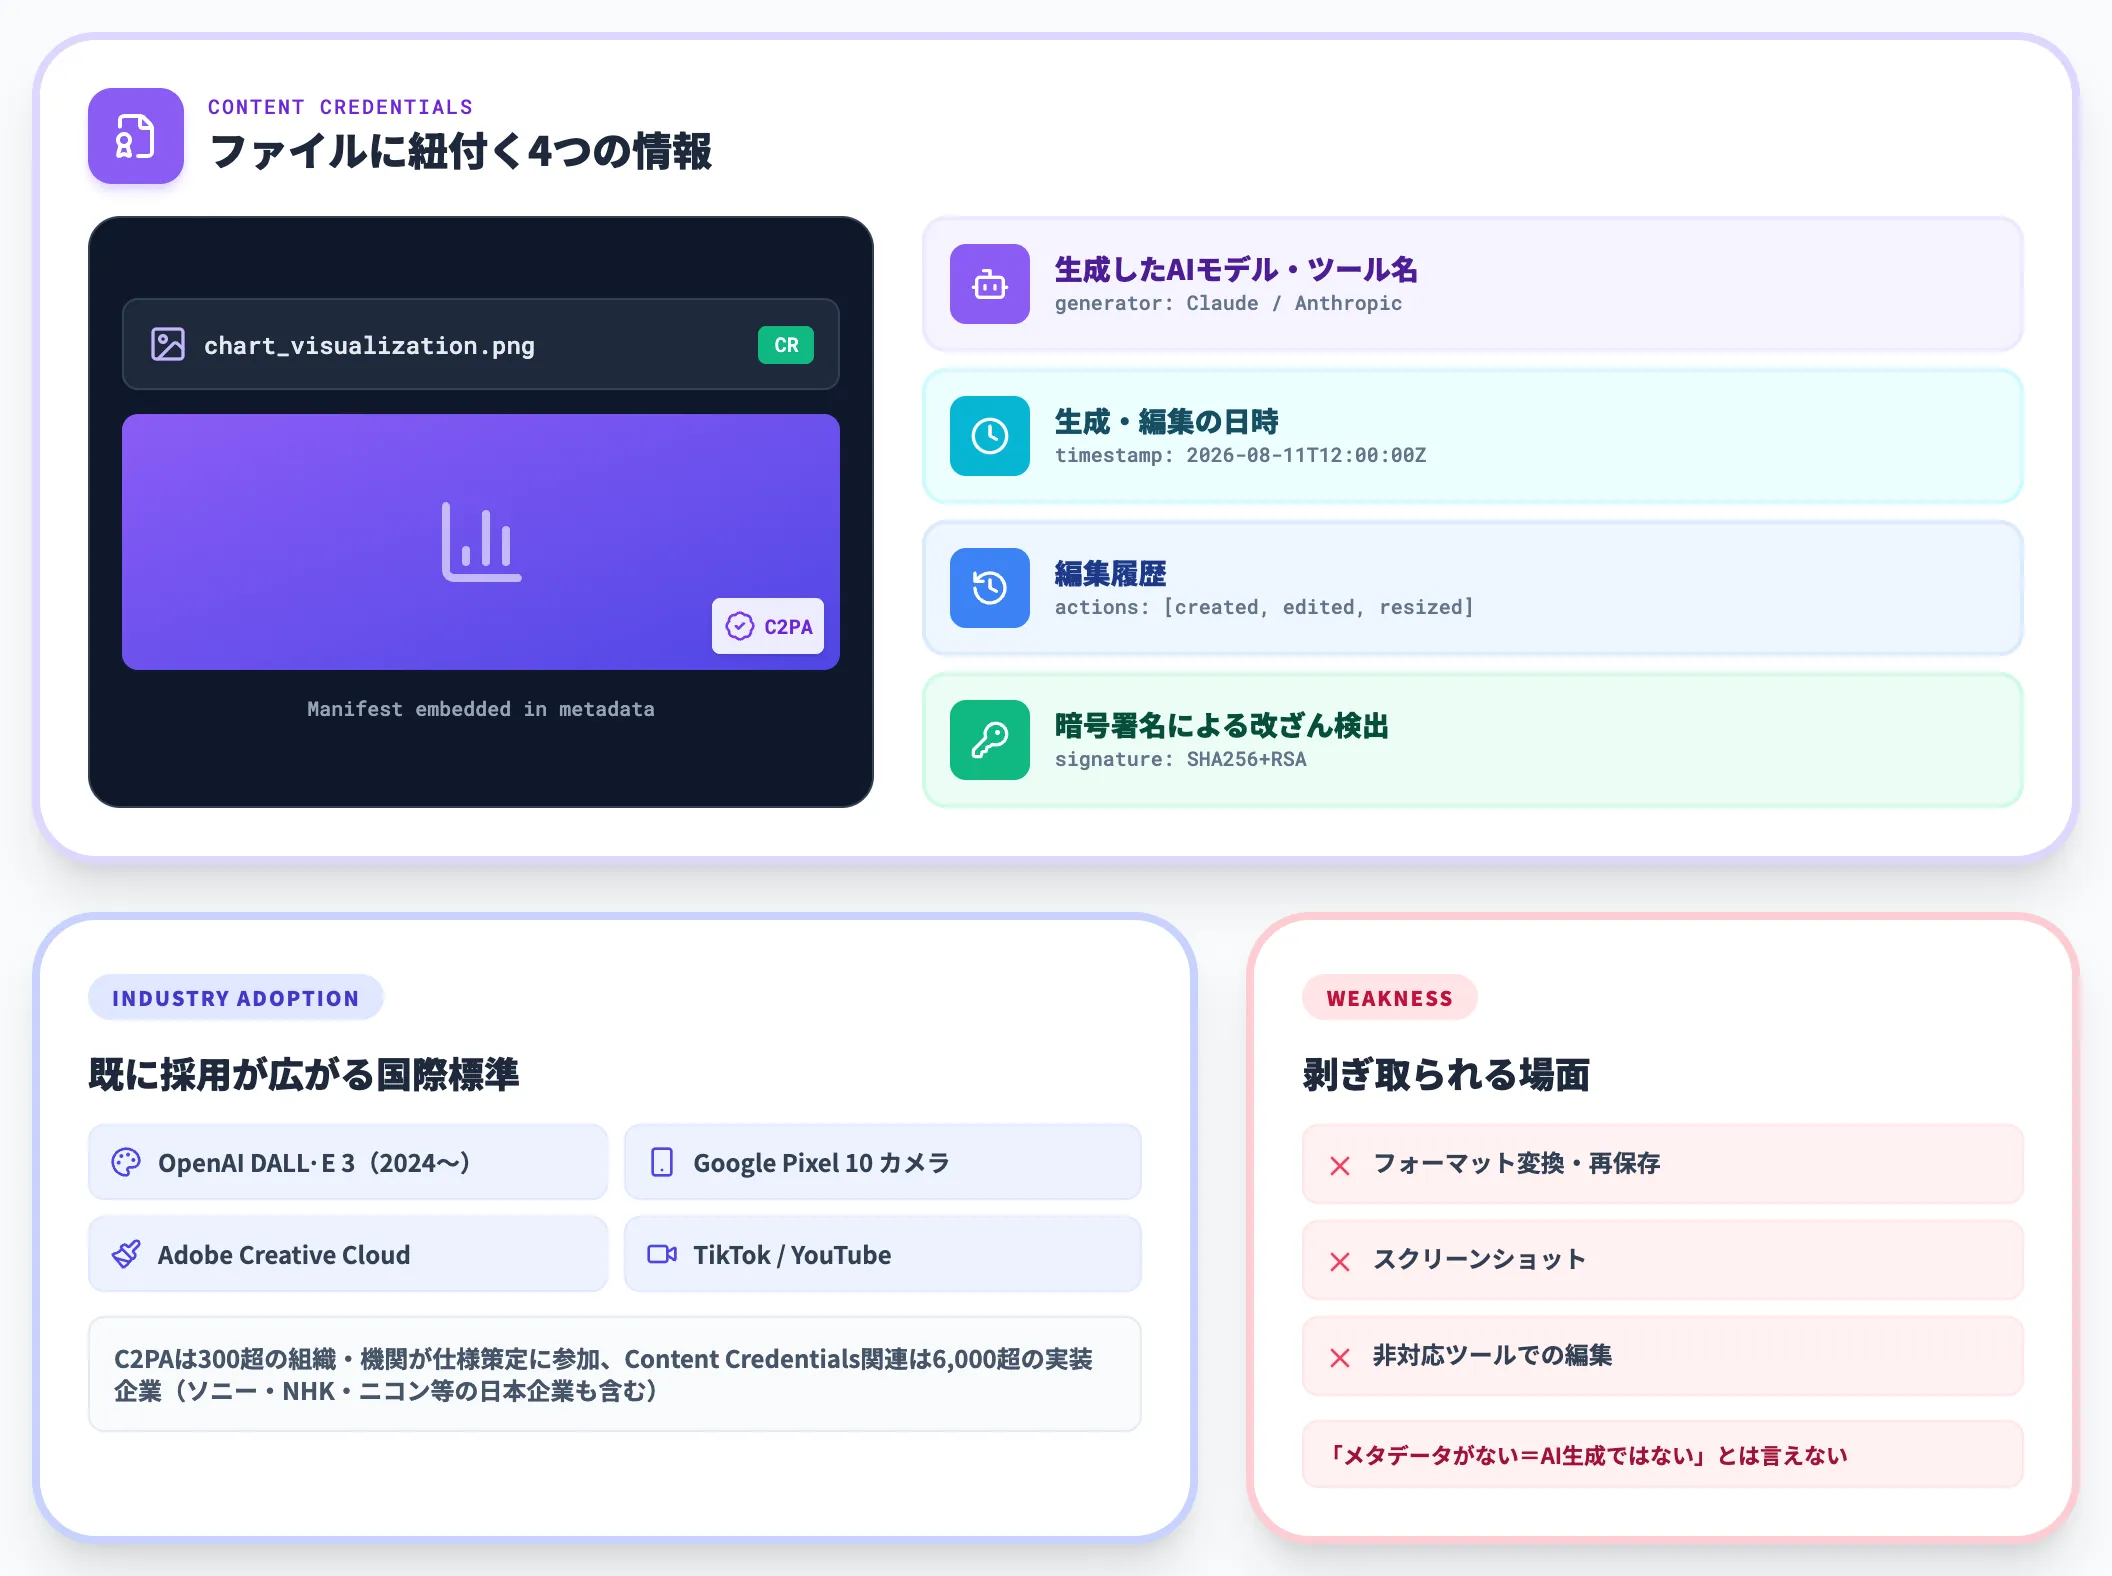2112x1576 pixels.
Task: Click the フォーマット変換・再保存 label
Action: 1516,1163
